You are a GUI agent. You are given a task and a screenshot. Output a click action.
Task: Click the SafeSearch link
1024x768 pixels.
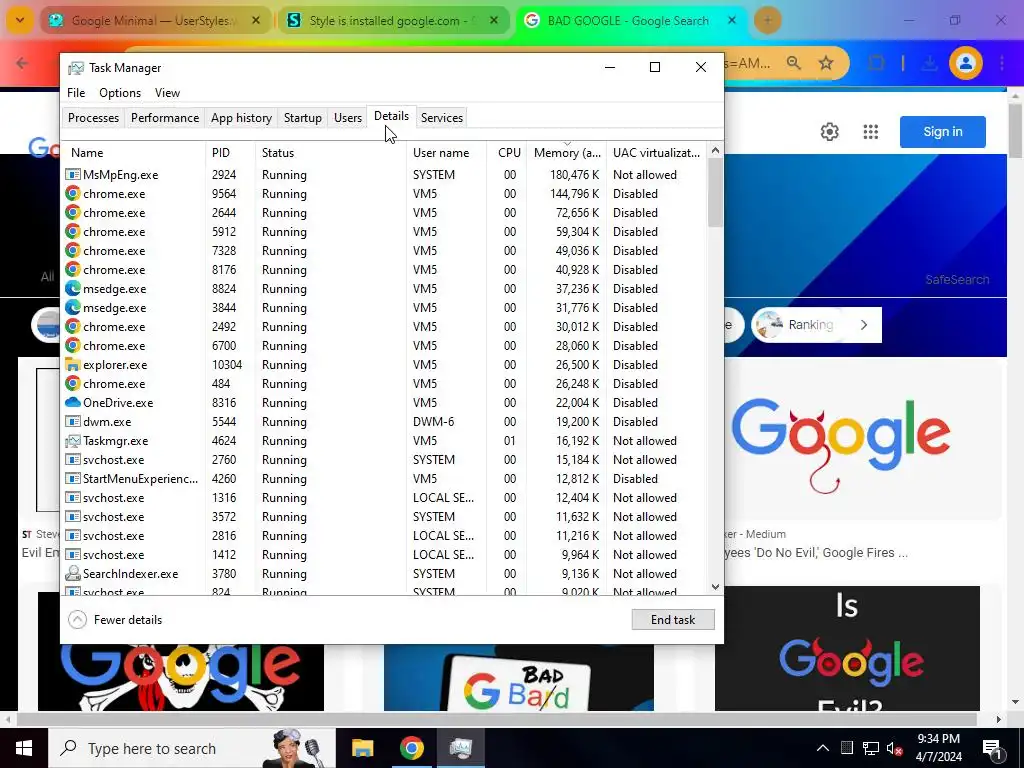(x=957, y=280)
